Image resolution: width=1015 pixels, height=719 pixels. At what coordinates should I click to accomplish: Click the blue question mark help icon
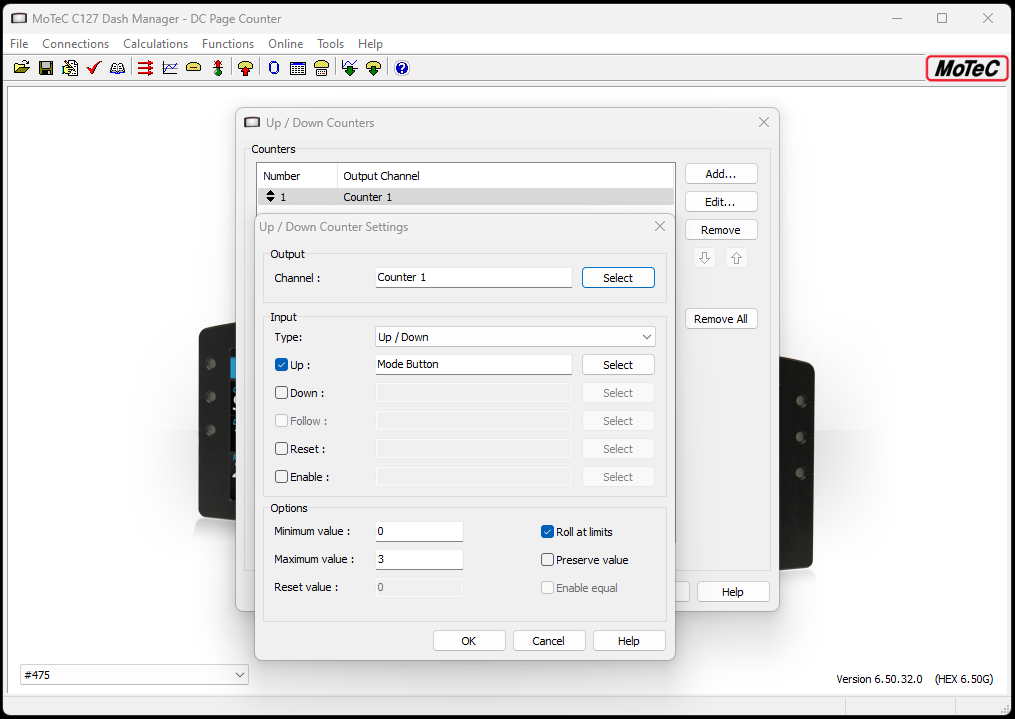coord(402,68)
